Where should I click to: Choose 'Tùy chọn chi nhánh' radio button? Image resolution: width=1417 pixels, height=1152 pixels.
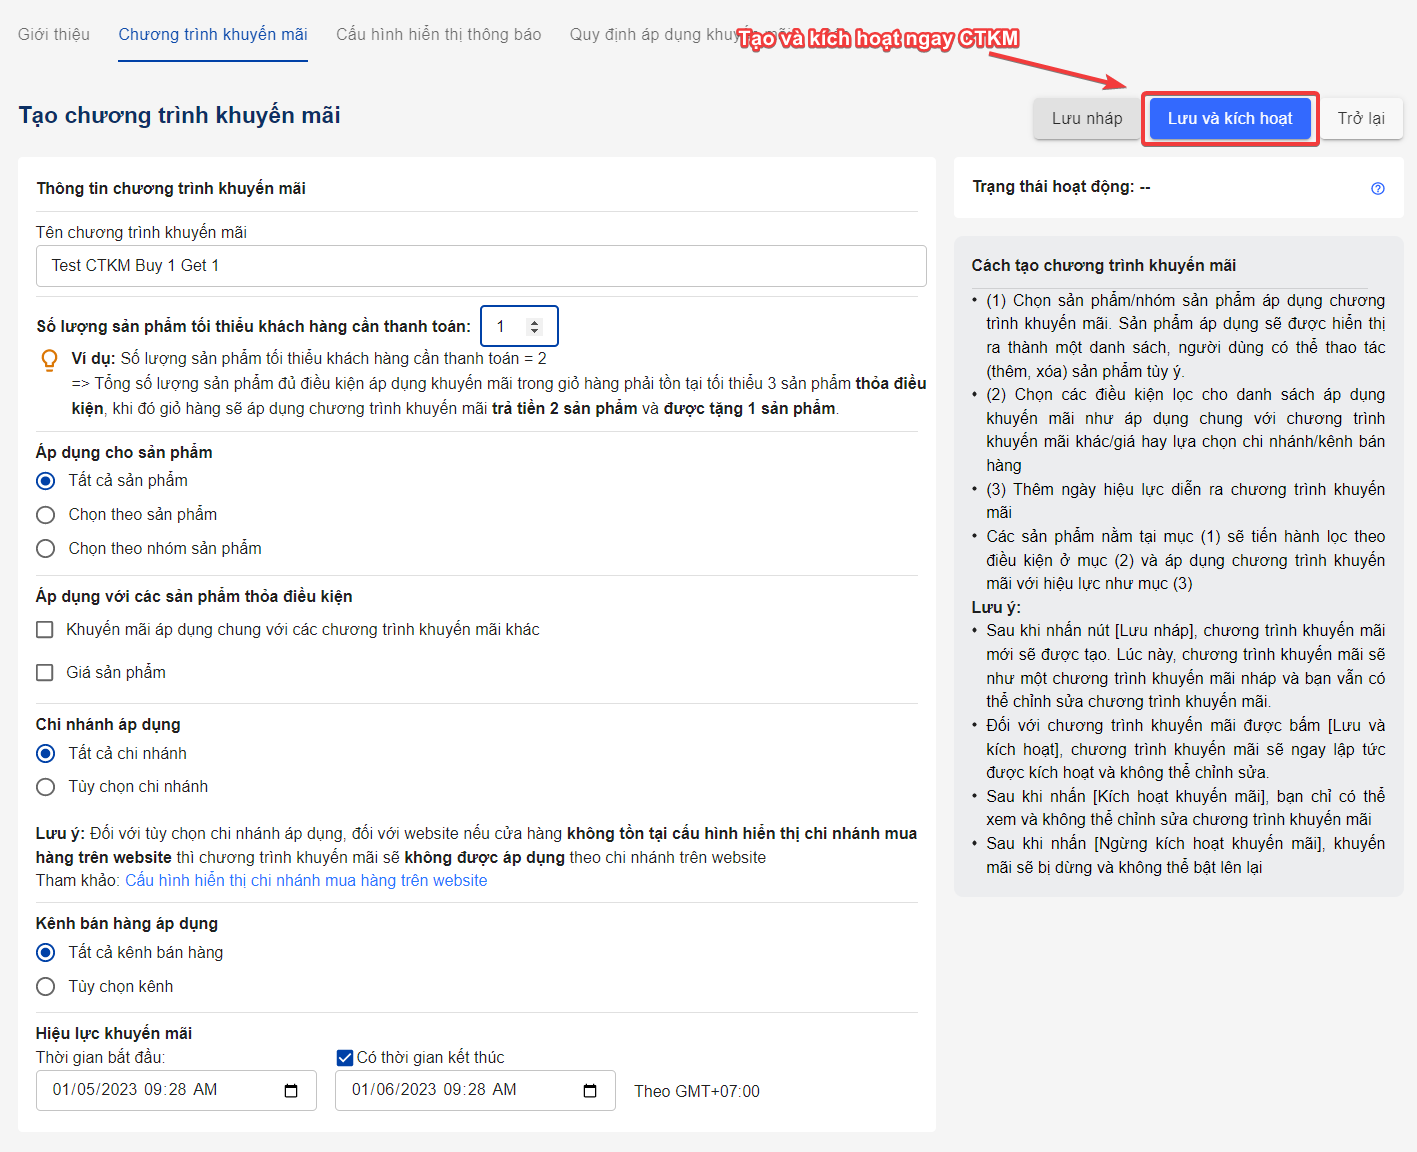point(45,787)
